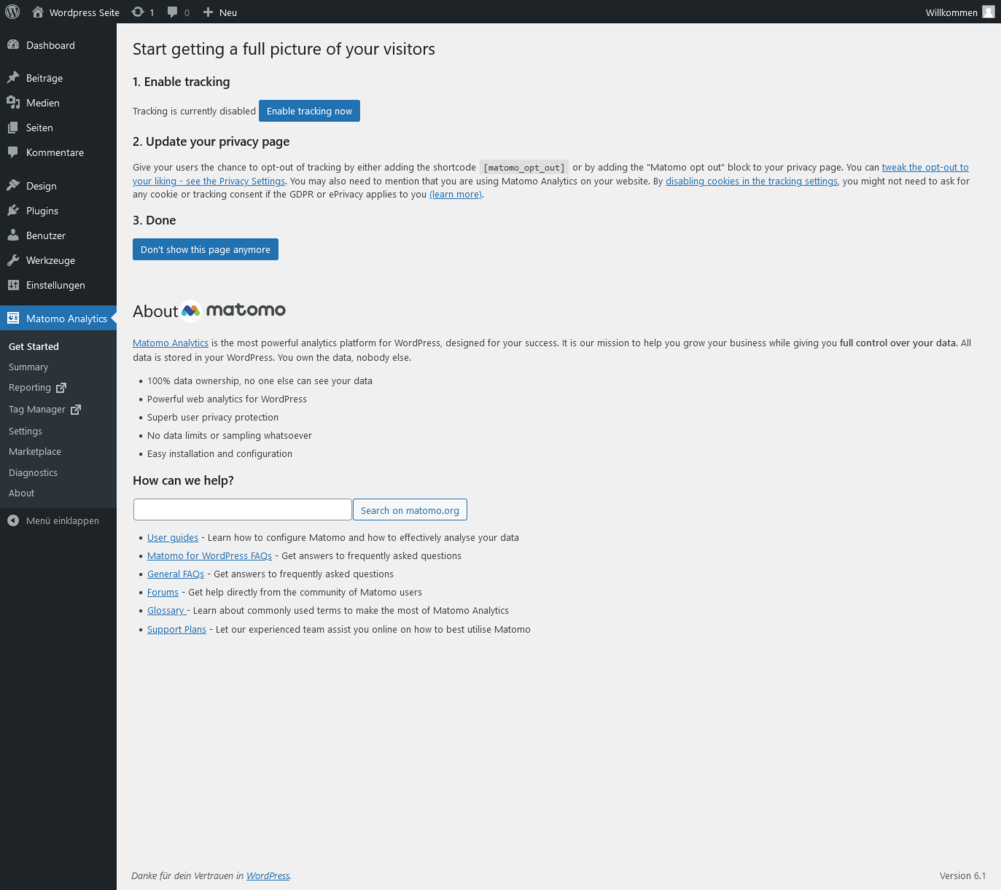The image size is (1001, 890).
Task: Open the Matomo Diagnostics submenu item
Action: tap(33, 472)
